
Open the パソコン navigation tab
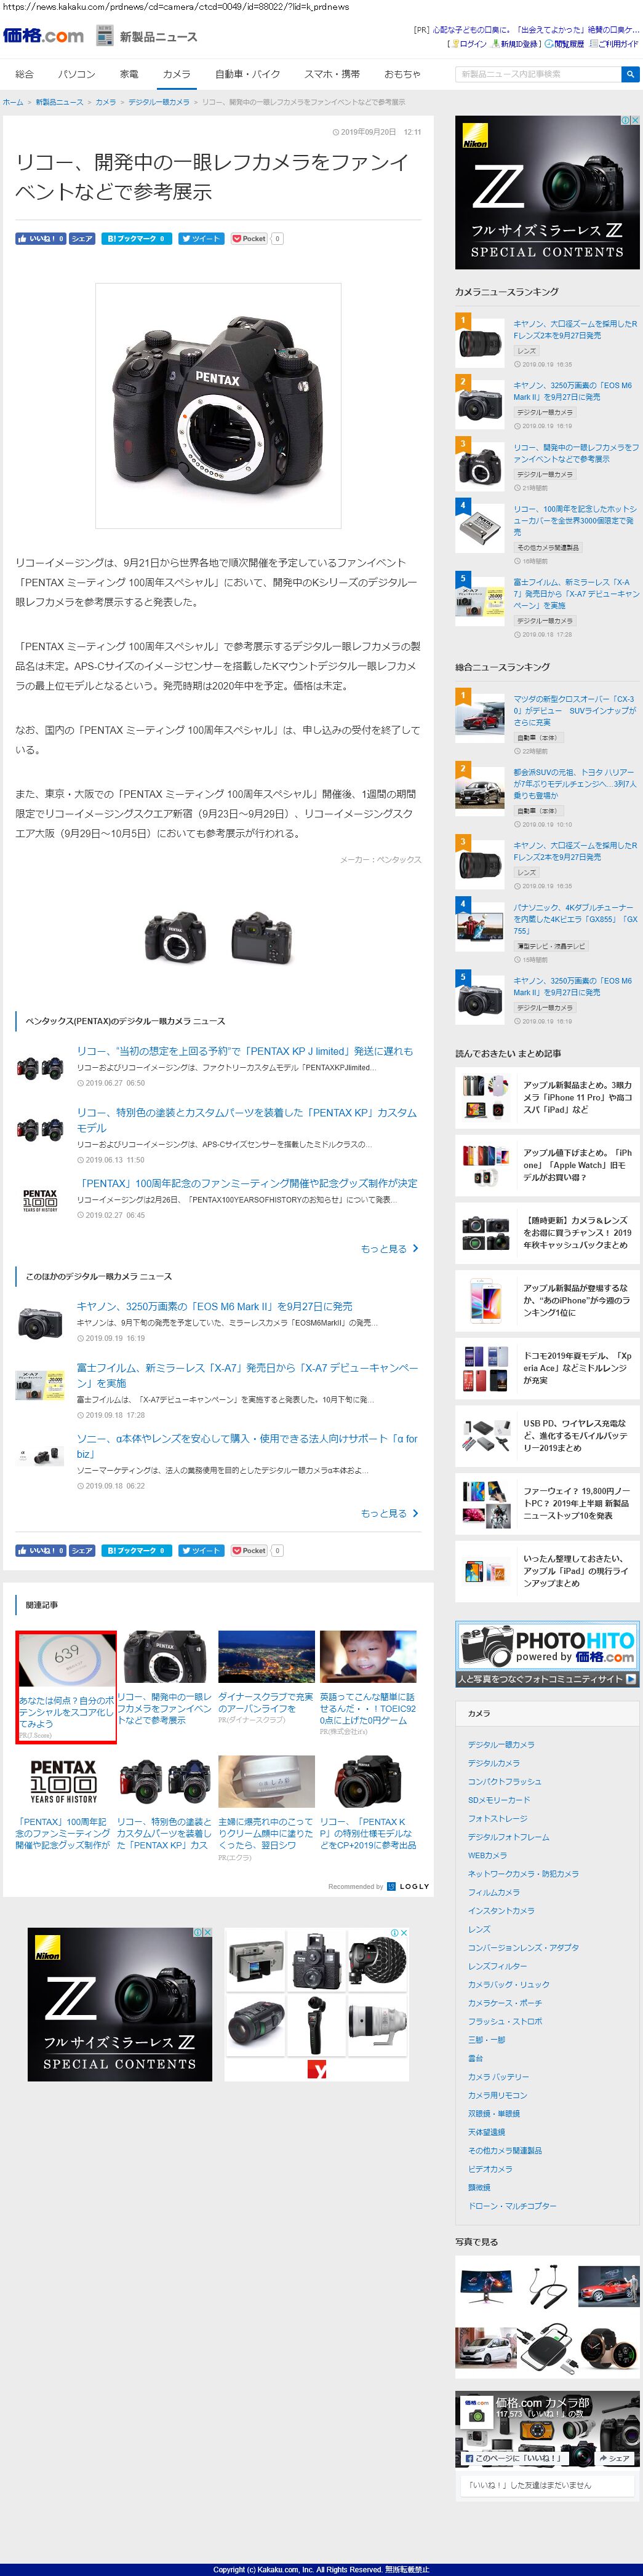click(x=77, y=74)
